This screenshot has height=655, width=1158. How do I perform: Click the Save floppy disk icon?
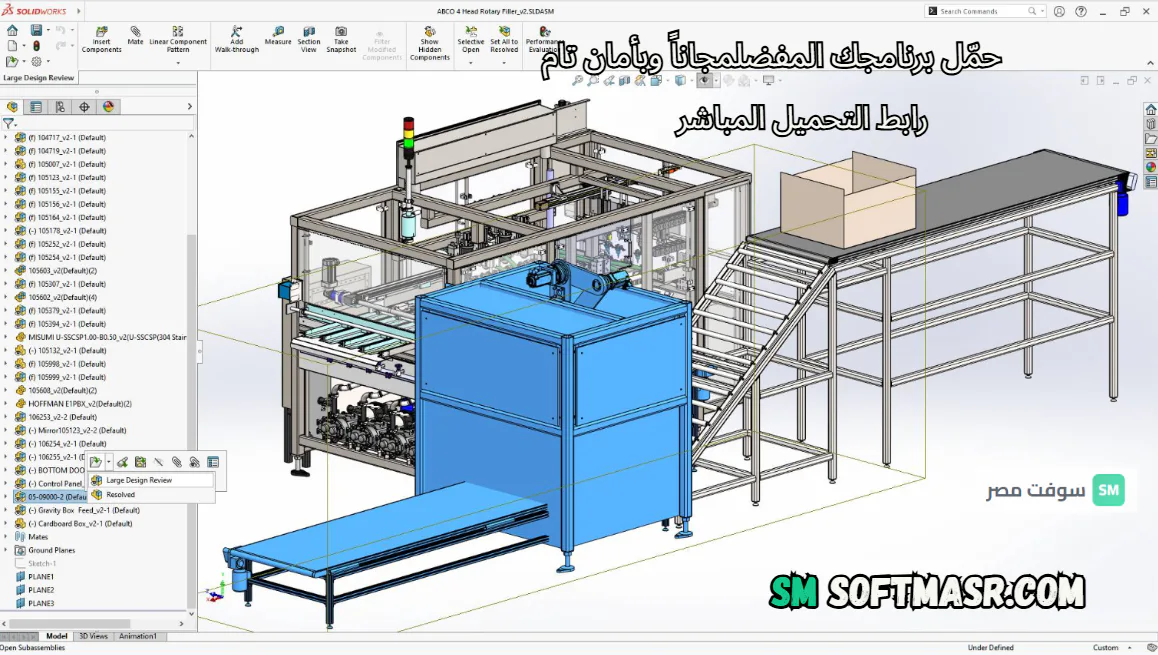[x=35, y=30]
